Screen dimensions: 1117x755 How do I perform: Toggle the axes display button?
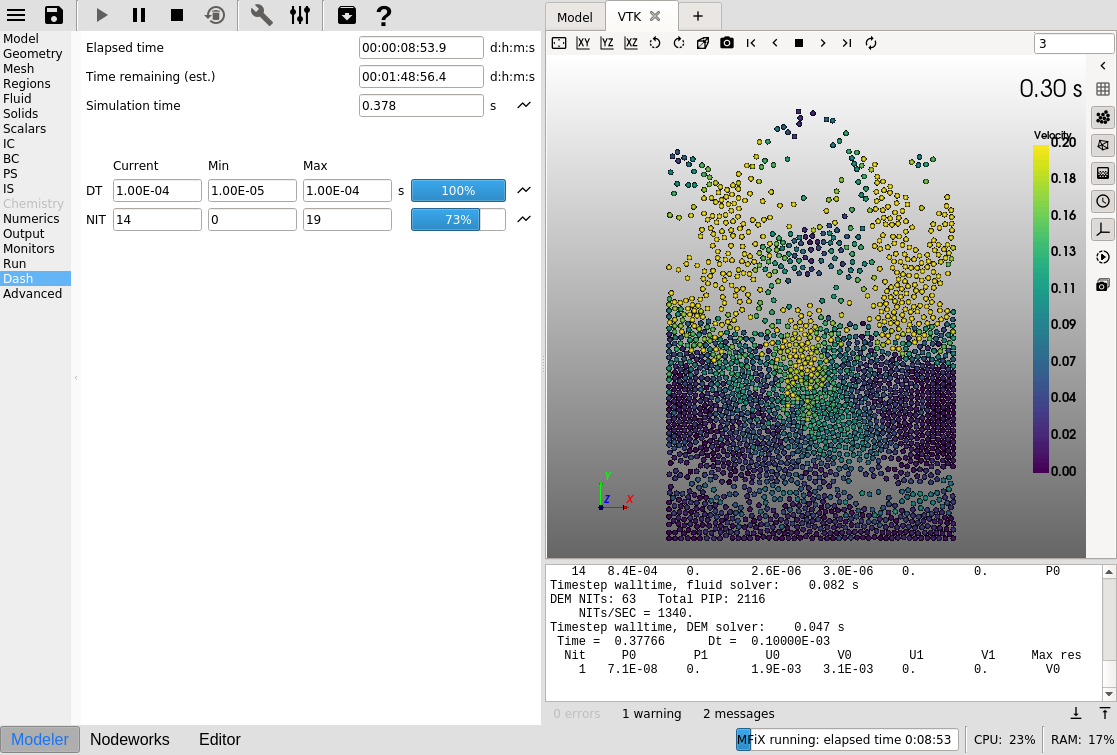click(x=1103, y=229)
